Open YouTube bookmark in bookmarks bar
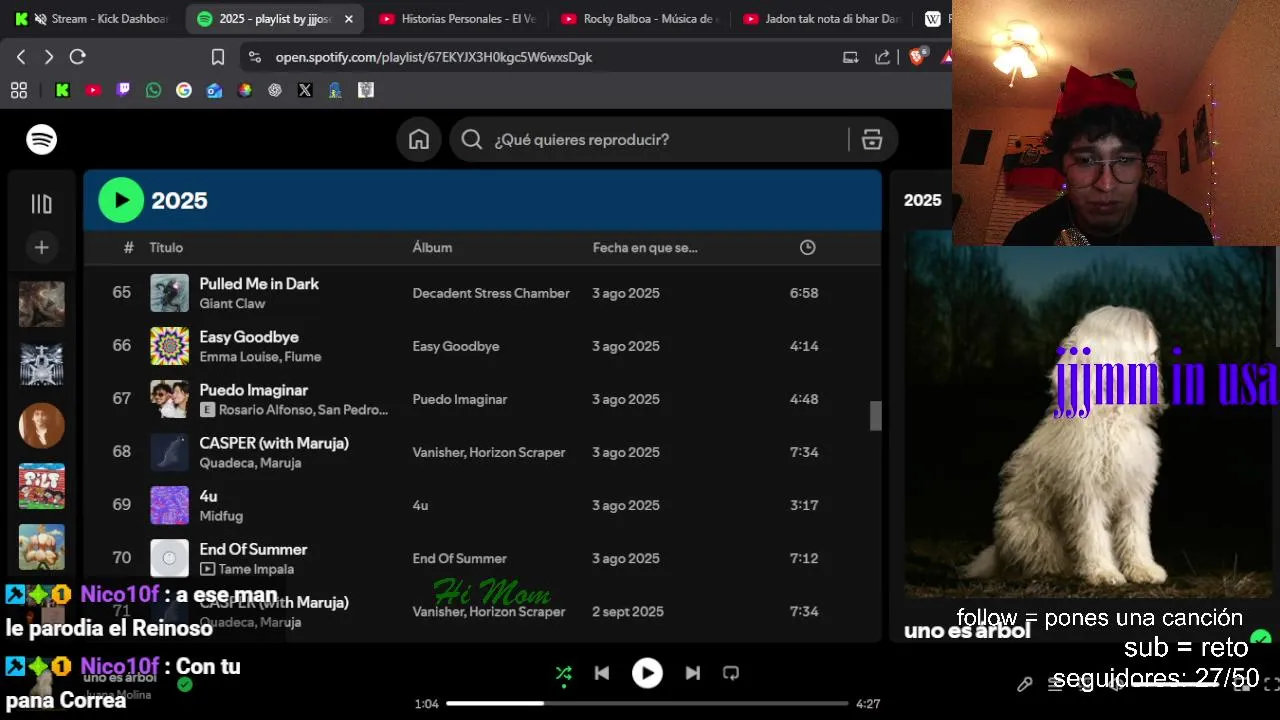The width and height of the screenshot is (1280, 720). click(x=93, y=90)
